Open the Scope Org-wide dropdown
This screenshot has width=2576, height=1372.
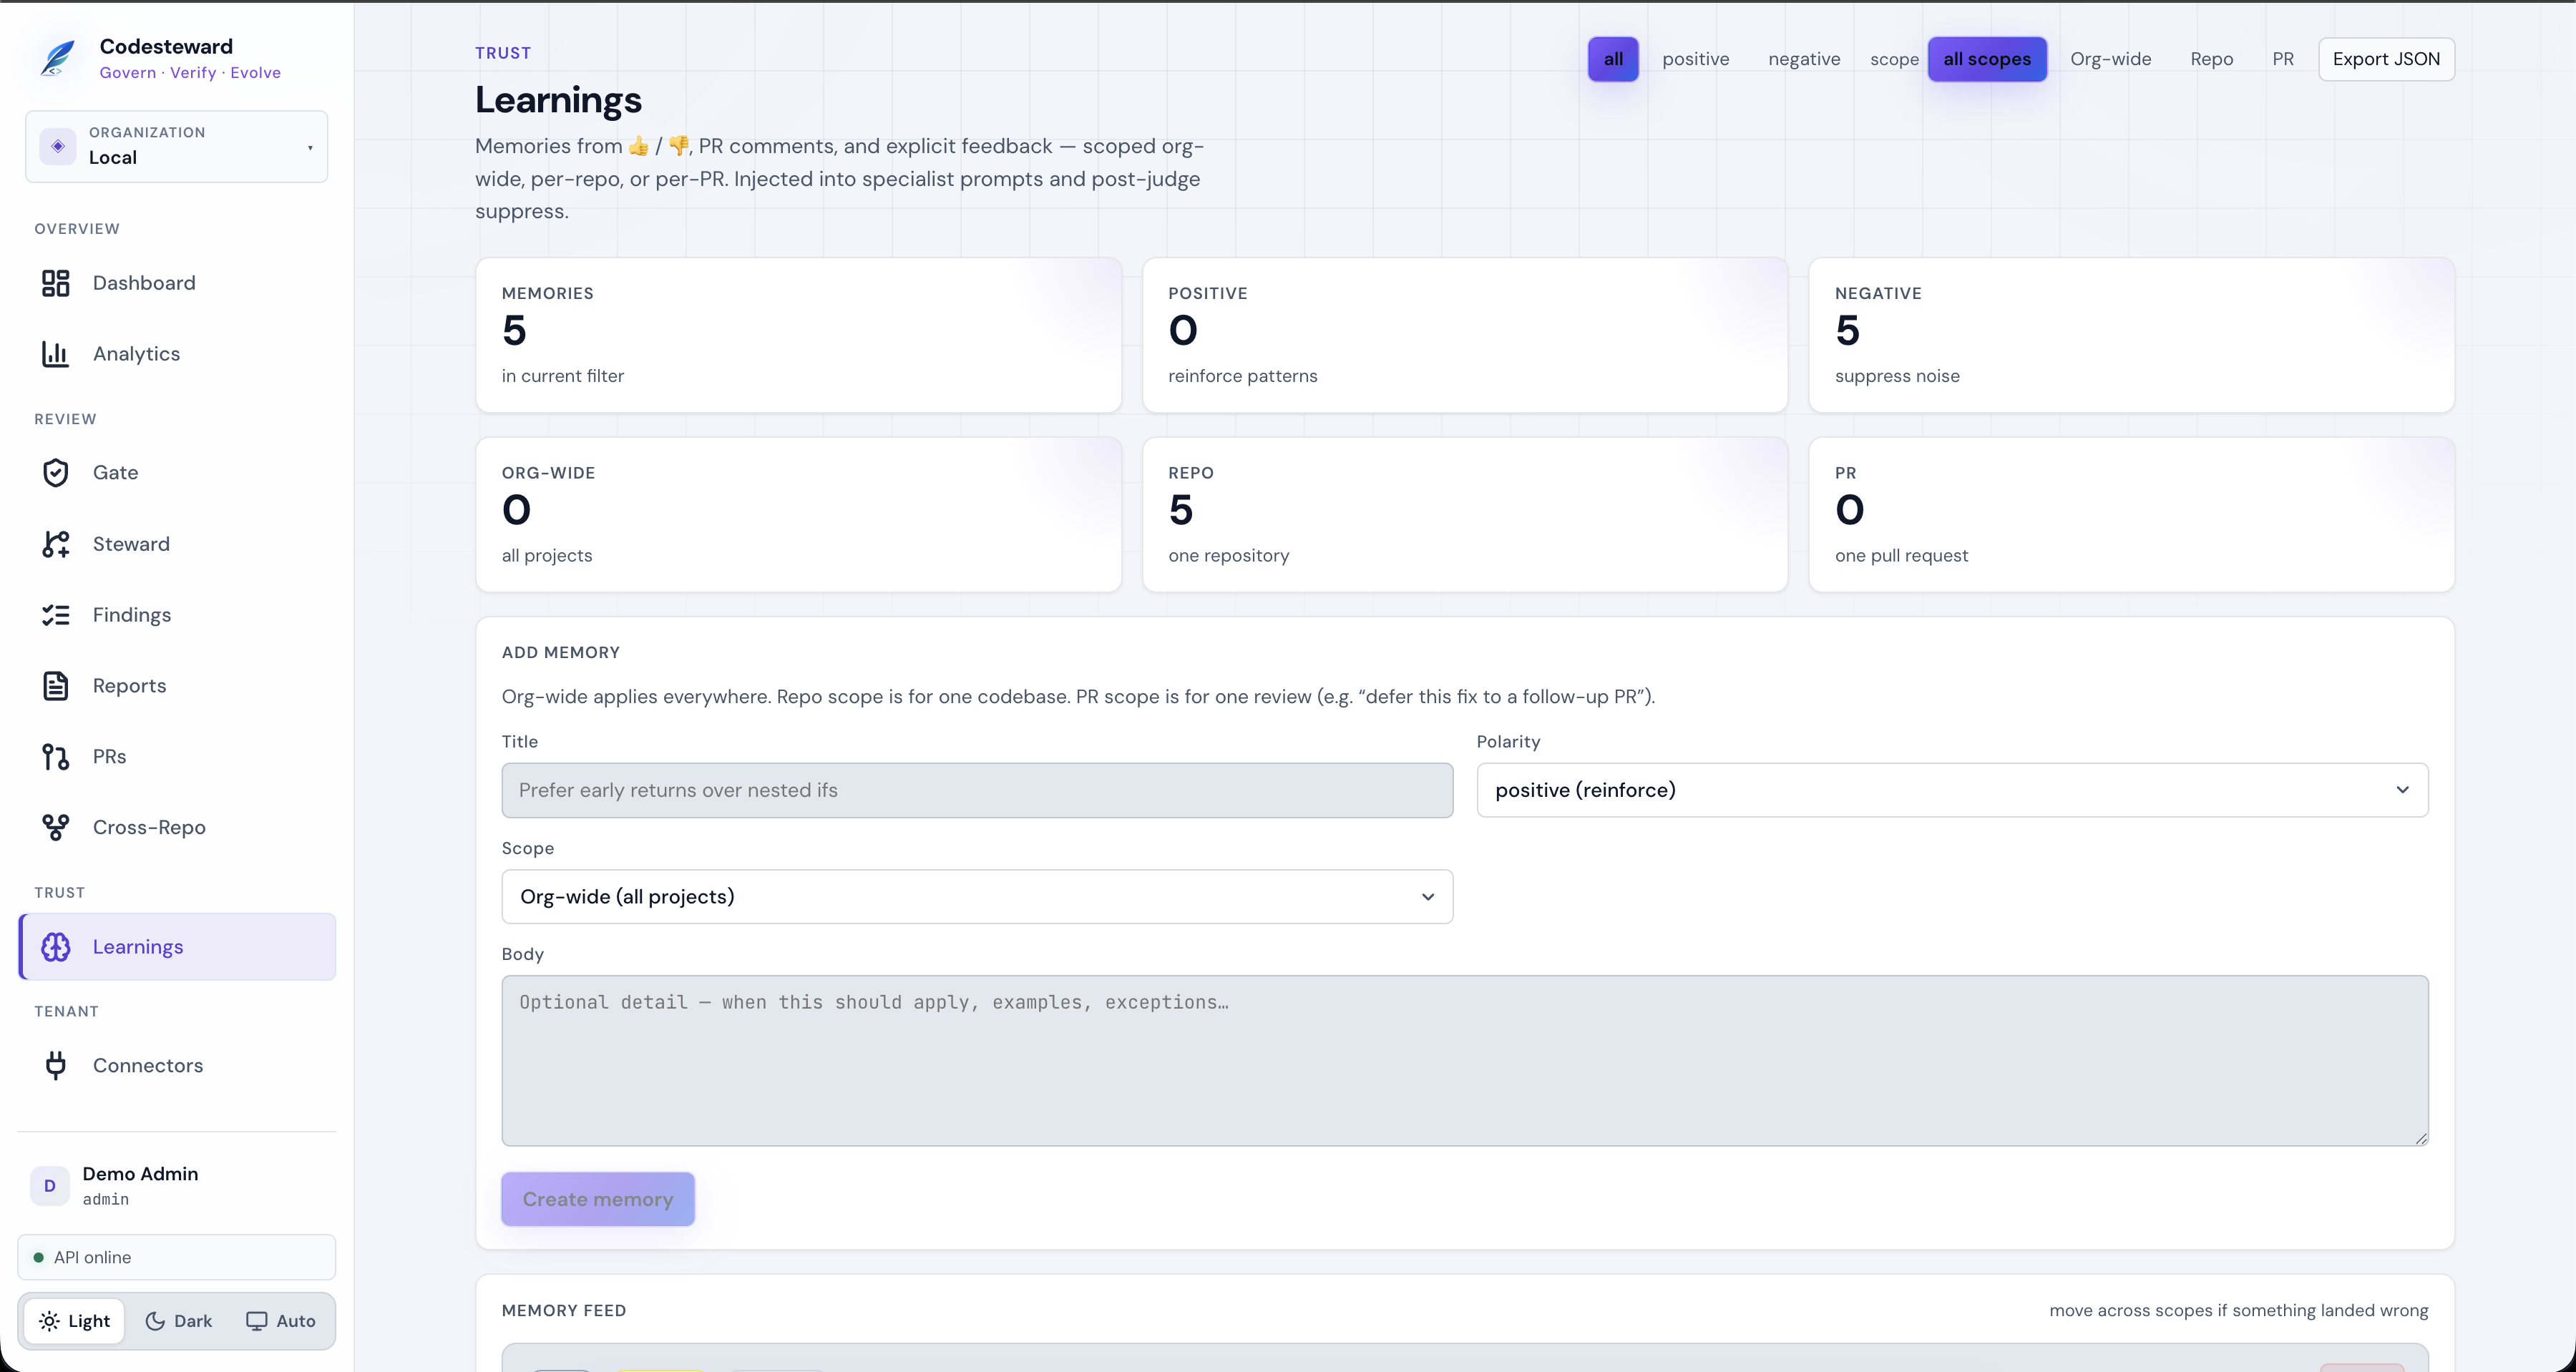(977, 897)
